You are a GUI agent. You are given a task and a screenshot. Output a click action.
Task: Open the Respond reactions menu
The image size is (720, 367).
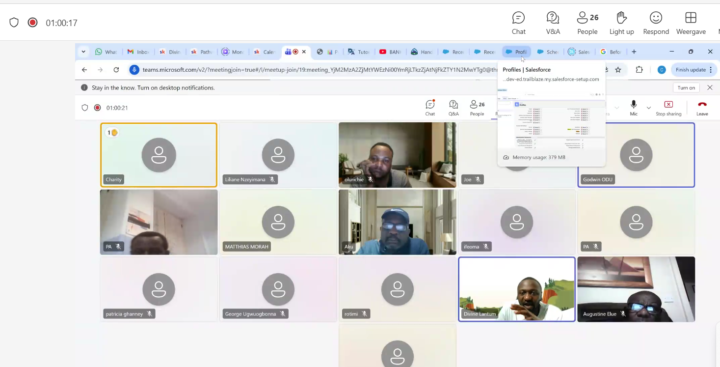(656, 23)
